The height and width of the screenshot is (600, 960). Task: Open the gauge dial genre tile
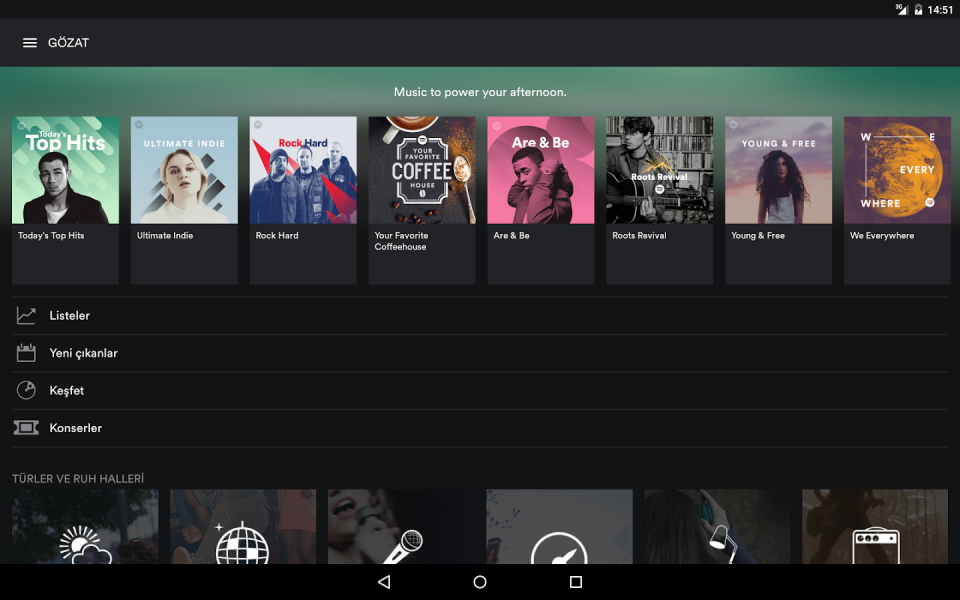tap(559, 527)
